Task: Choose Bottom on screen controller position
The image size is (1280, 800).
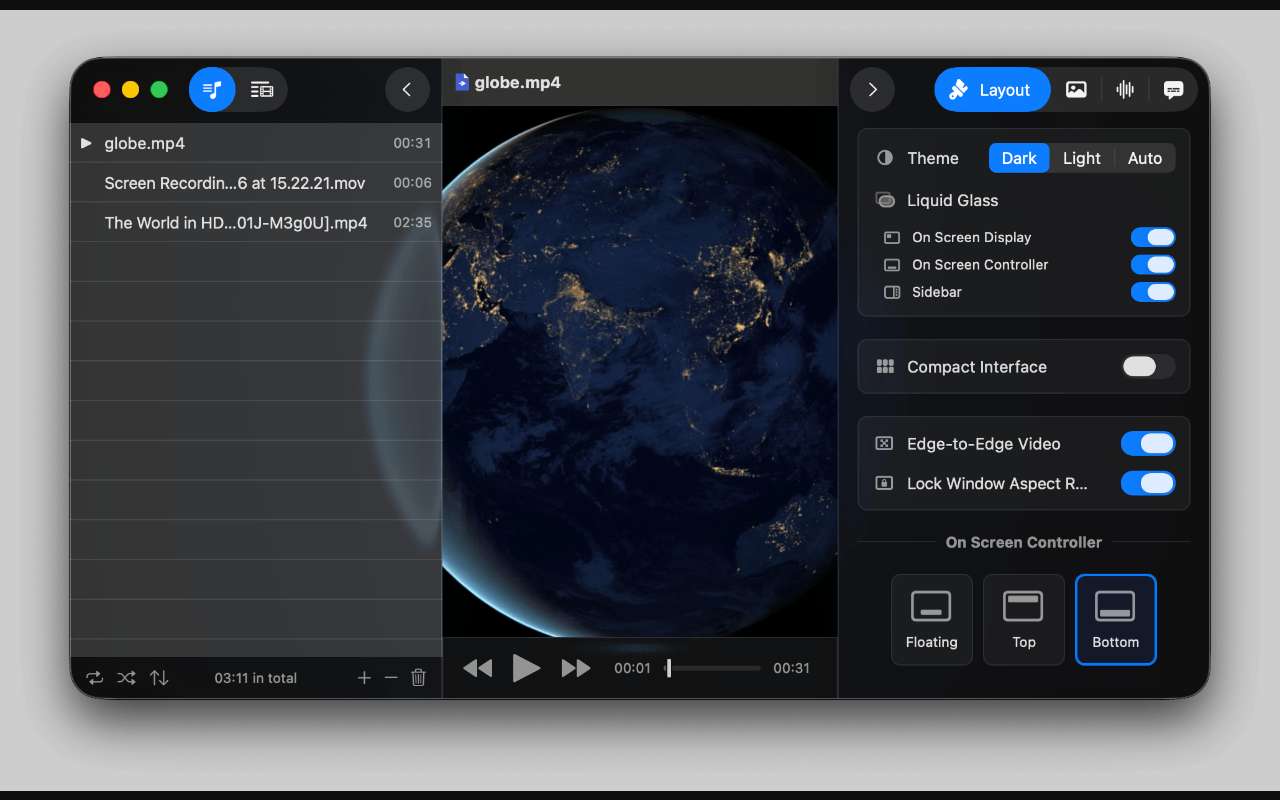Action: (x=1116, y=620)
